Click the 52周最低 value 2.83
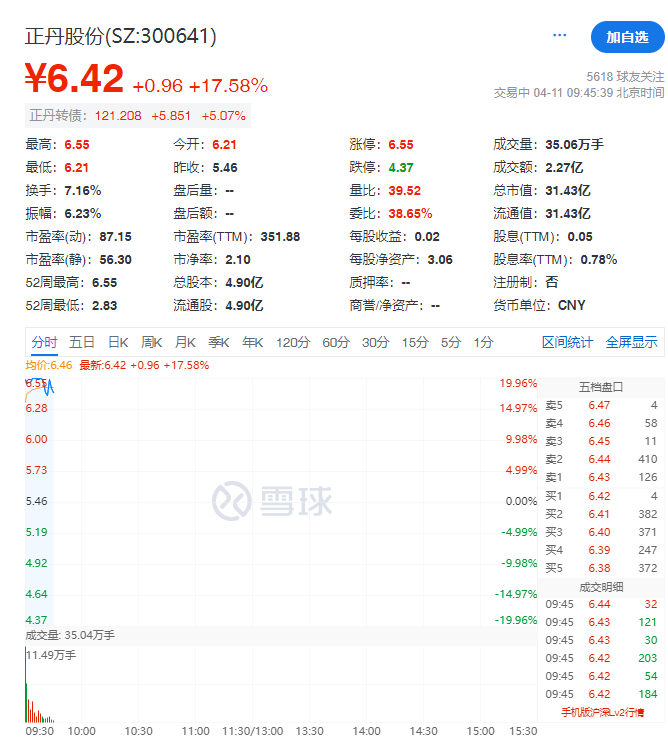 104,306
